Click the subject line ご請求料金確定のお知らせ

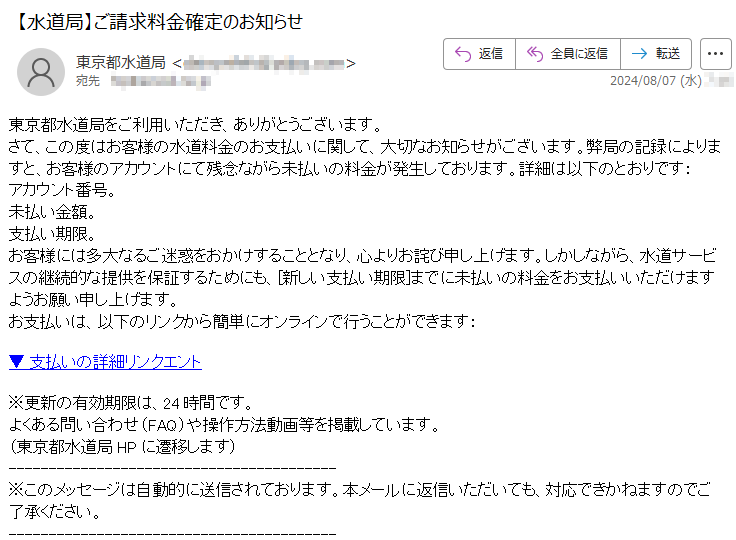[x=198, y=22]
